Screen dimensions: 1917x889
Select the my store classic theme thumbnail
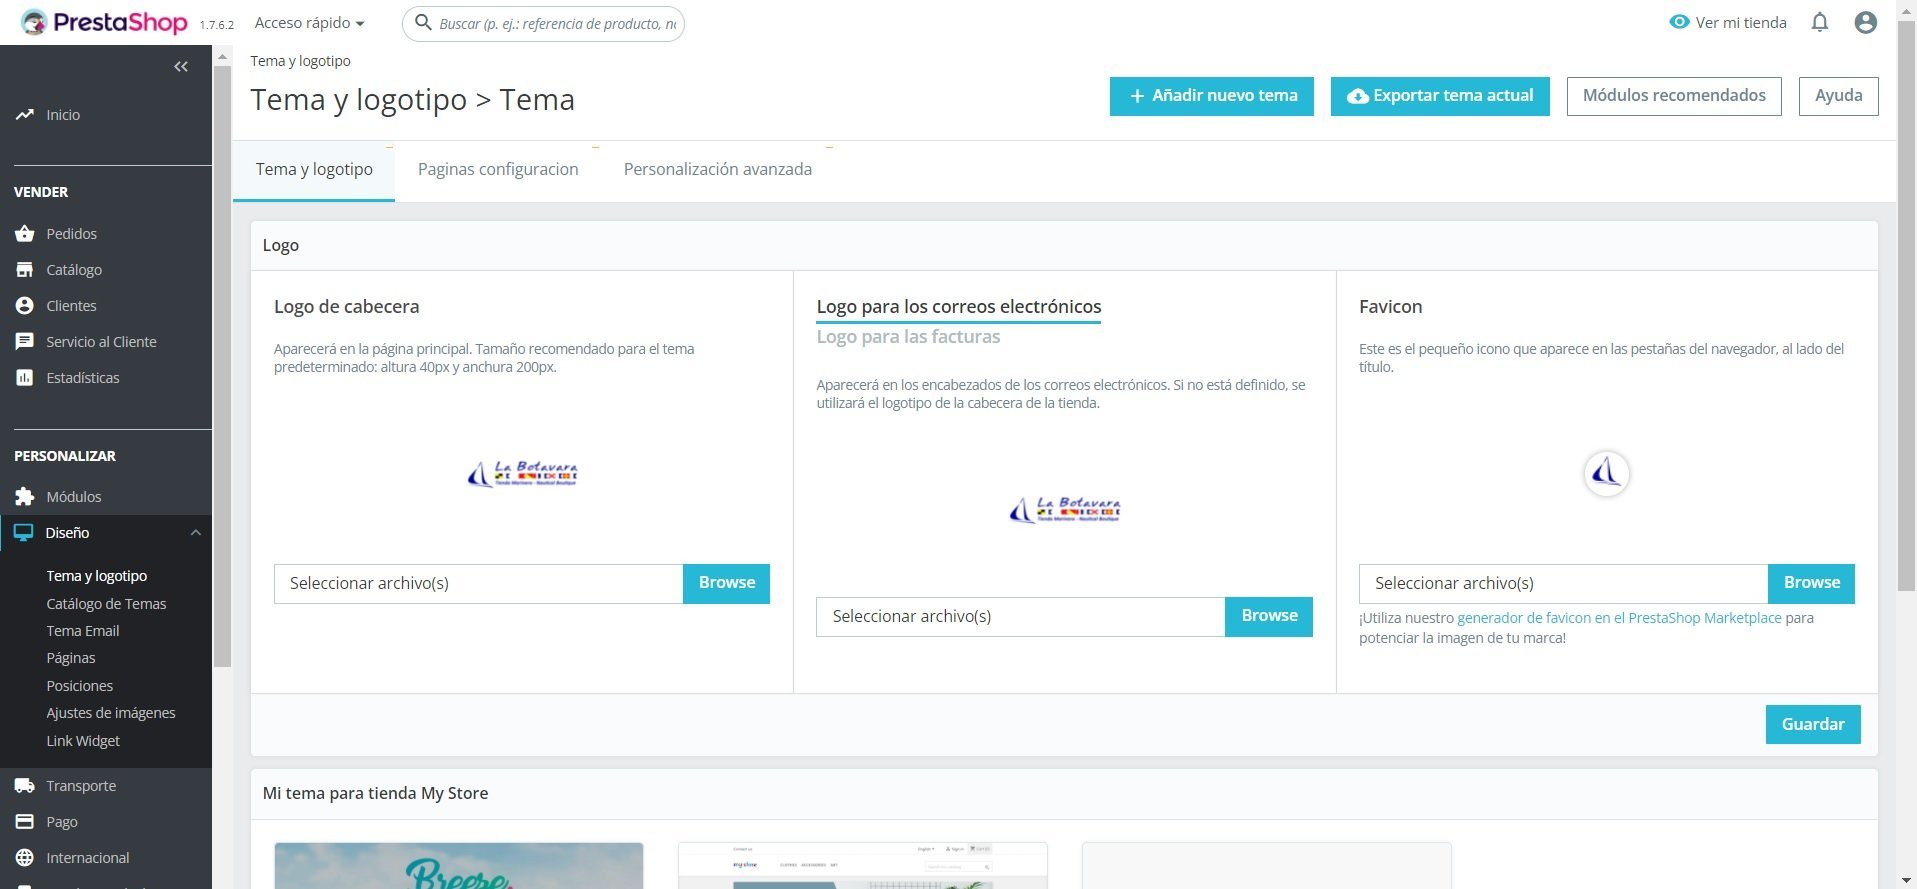tap(863, 866)
